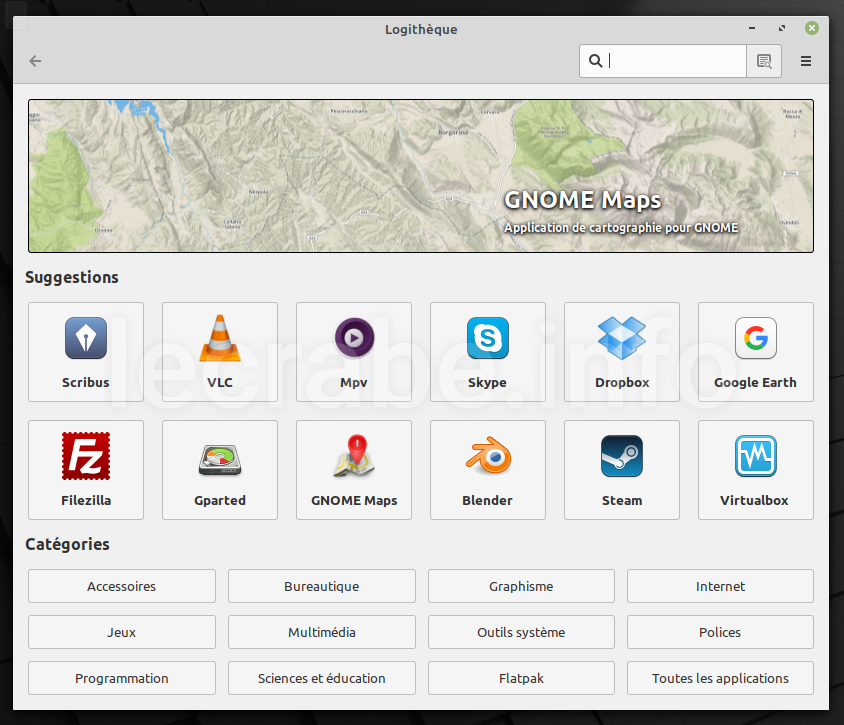Click the magnifier icon in search box
The width and height of the screenshot is (844, 725).
595,61
